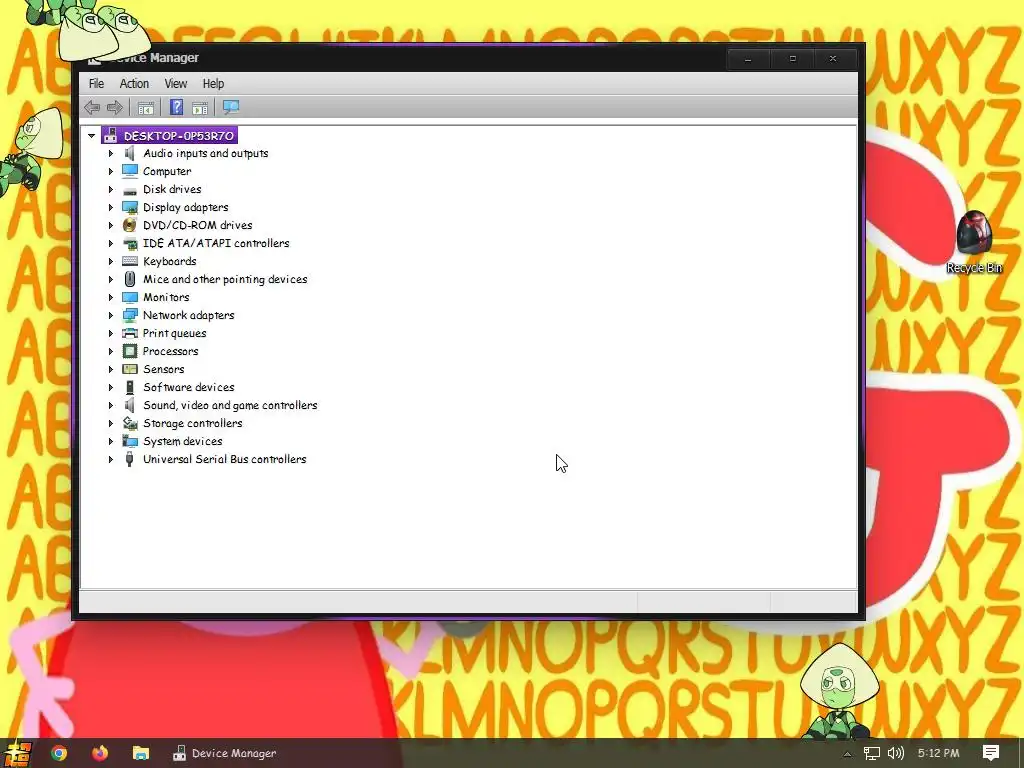Launch Google Chrome from the taskbar
Screen dimensions: 1024x768
59,753
